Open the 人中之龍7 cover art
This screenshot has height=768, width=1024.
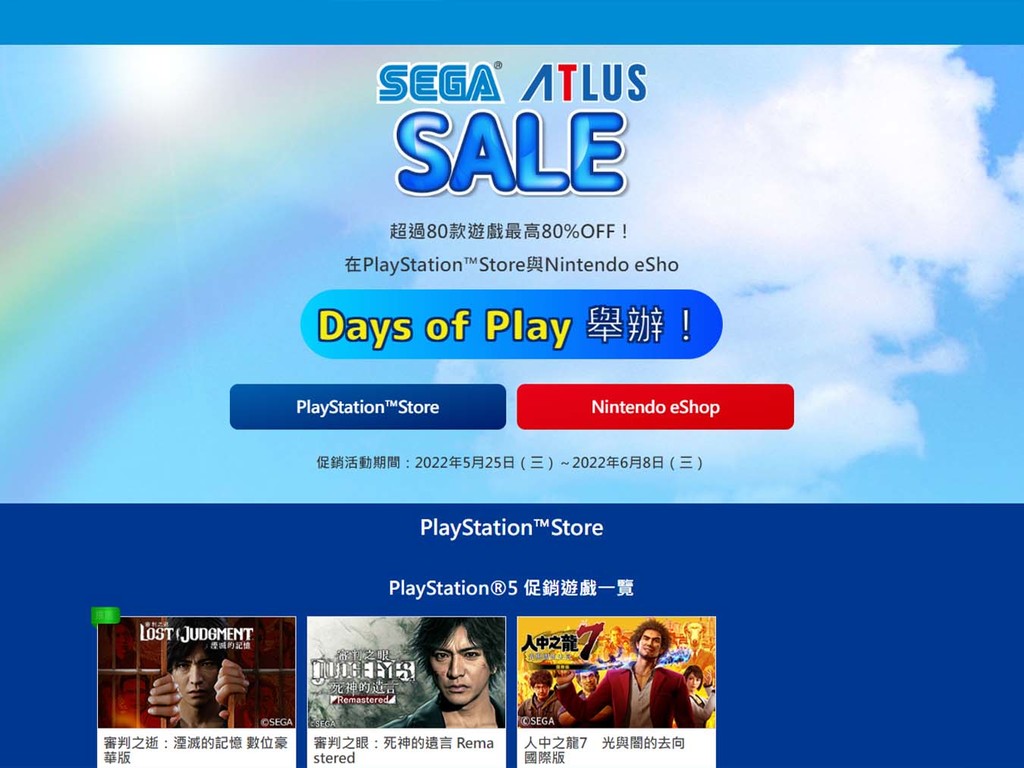pos(616,673)
